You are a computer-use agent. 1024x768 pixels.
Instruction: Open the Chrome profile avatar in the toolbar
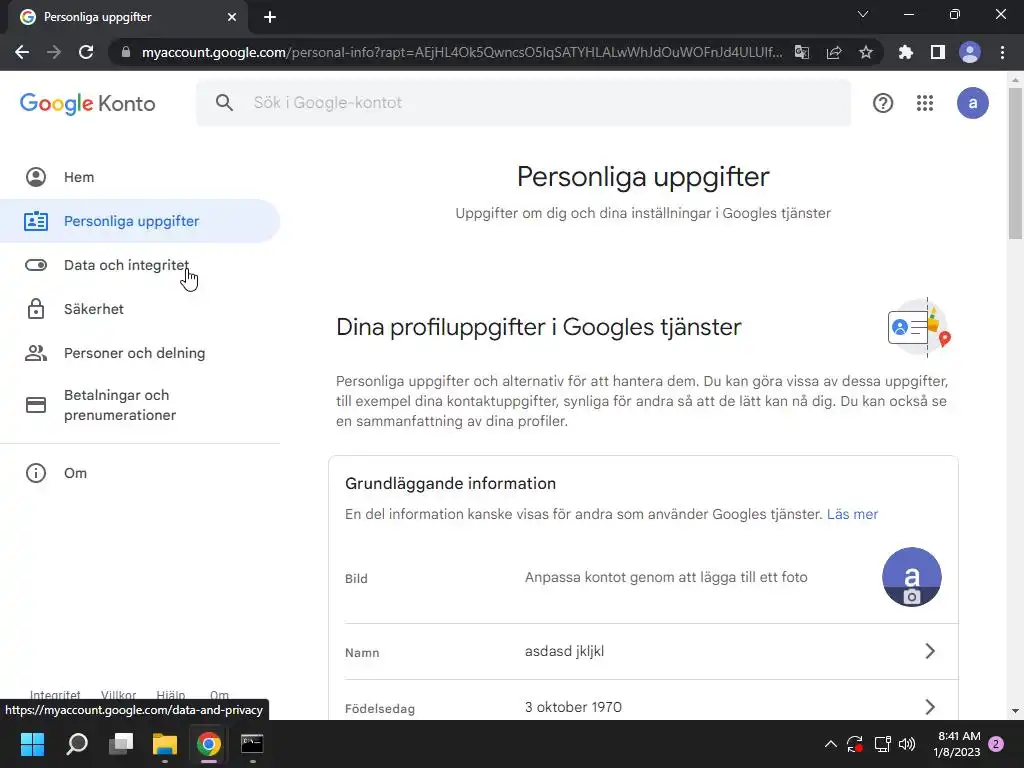click(970, 52)
